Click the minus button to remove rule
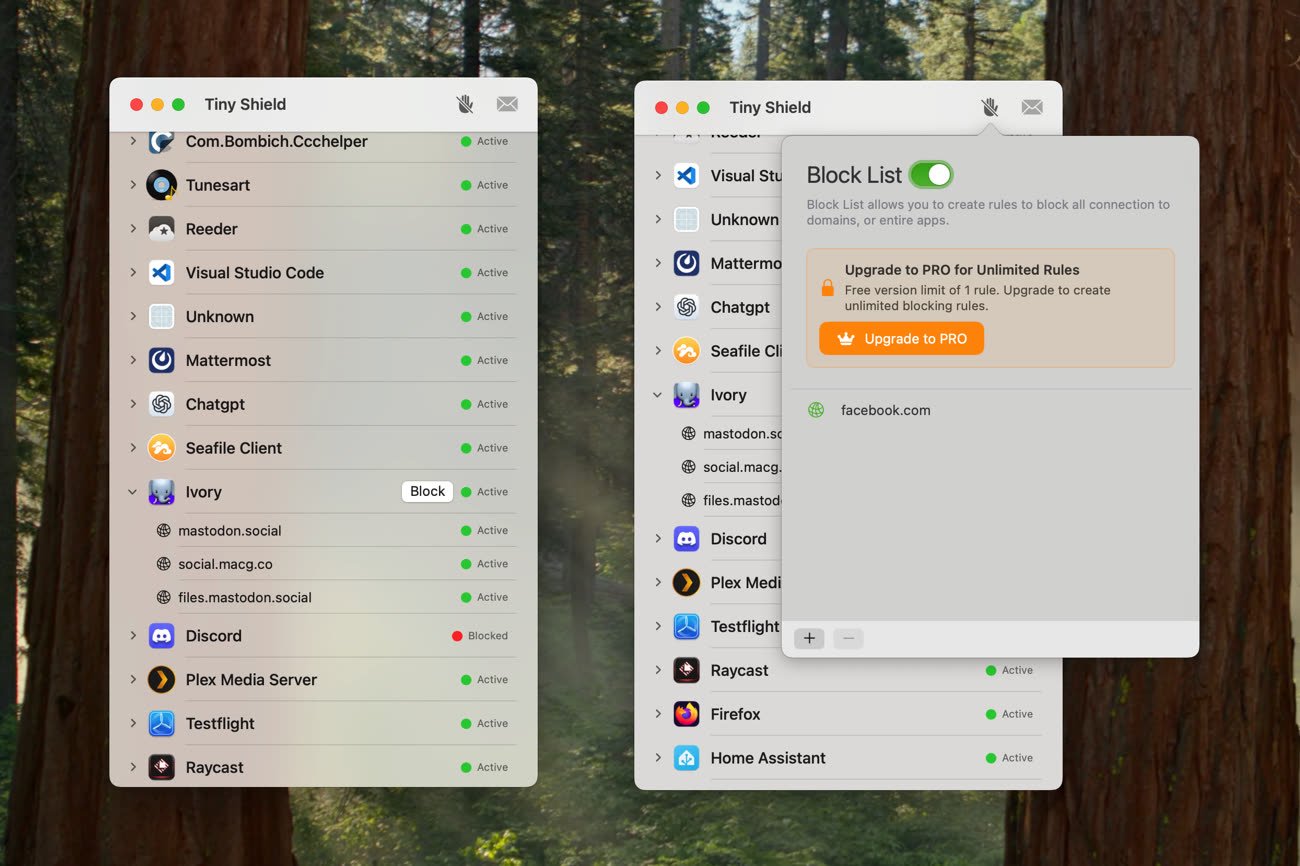The image size is (1300, 866). (x=848, y=638)
